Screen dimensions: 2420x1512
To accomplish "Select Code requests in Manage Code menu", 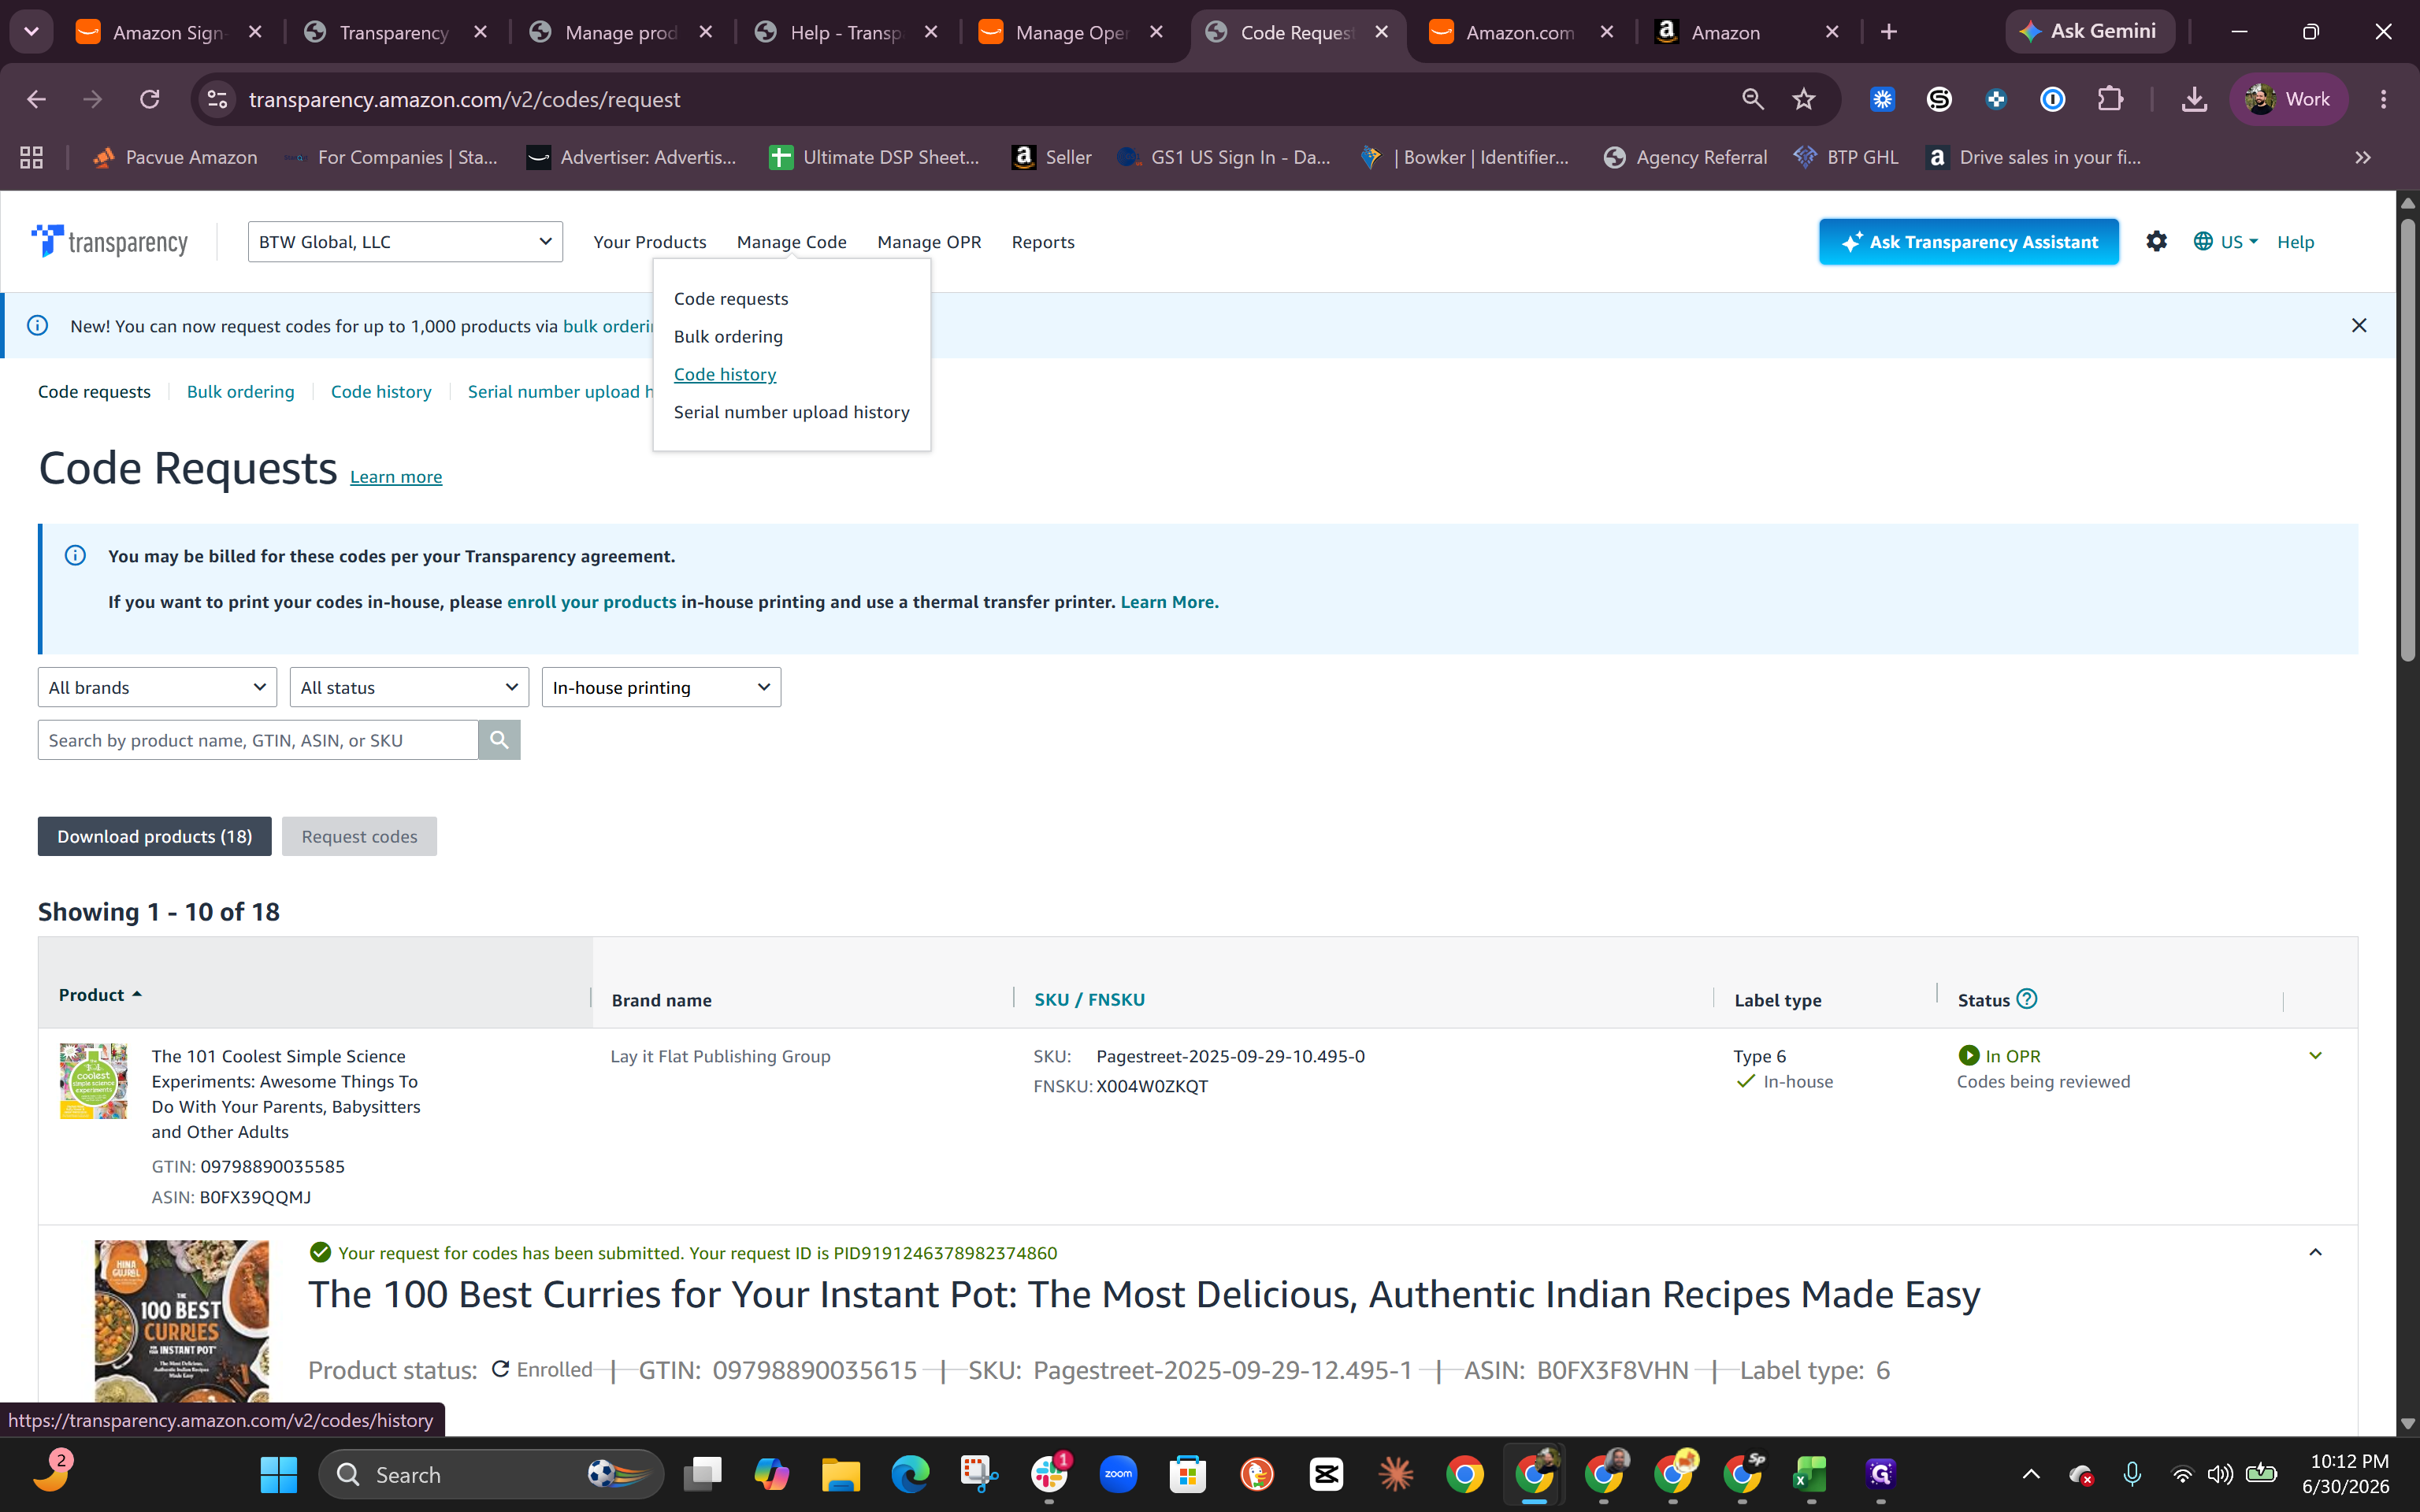I will pos(731,298).
